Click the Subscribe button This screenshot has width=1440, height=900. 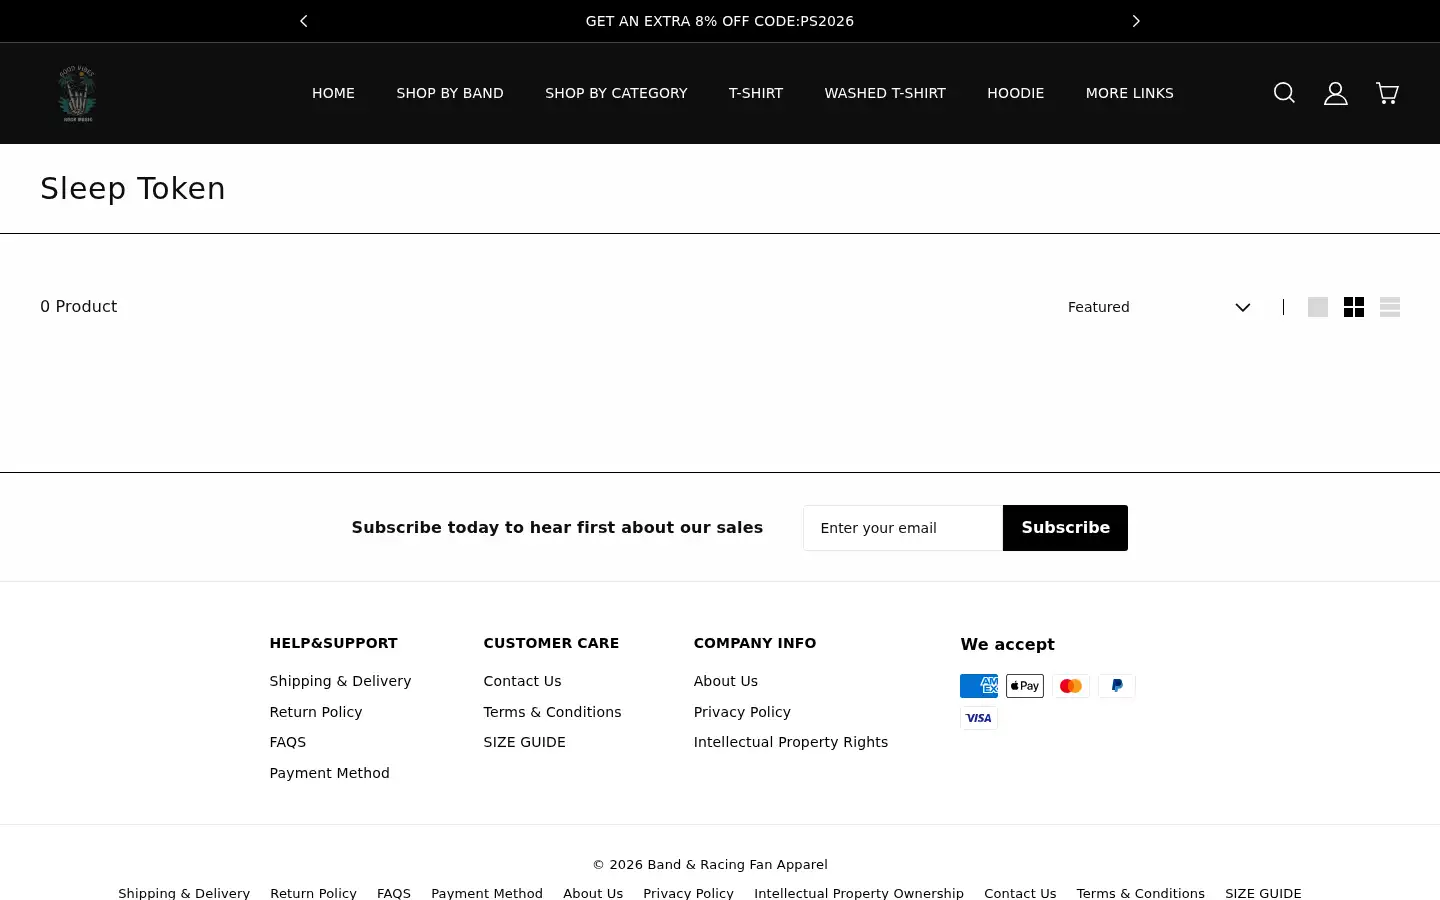tap(1065, 528)
